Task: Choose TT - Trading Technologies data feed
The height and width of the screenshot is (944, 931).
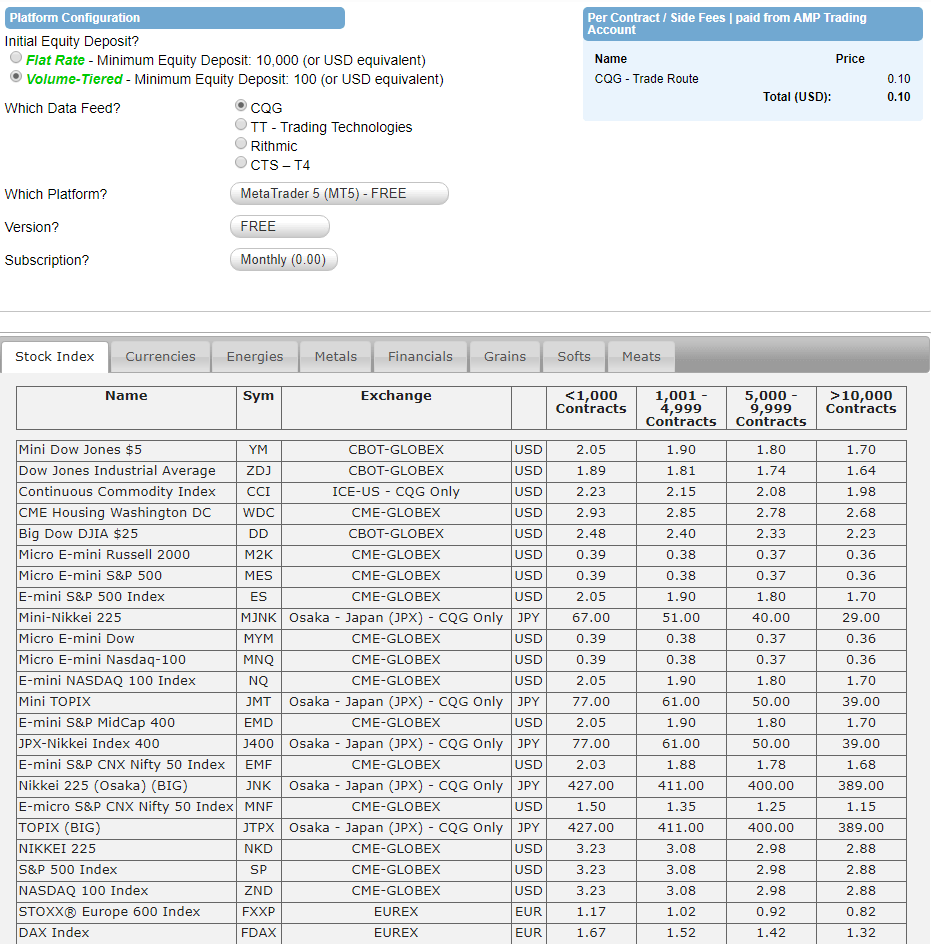Action: click(x=241, y=125)
